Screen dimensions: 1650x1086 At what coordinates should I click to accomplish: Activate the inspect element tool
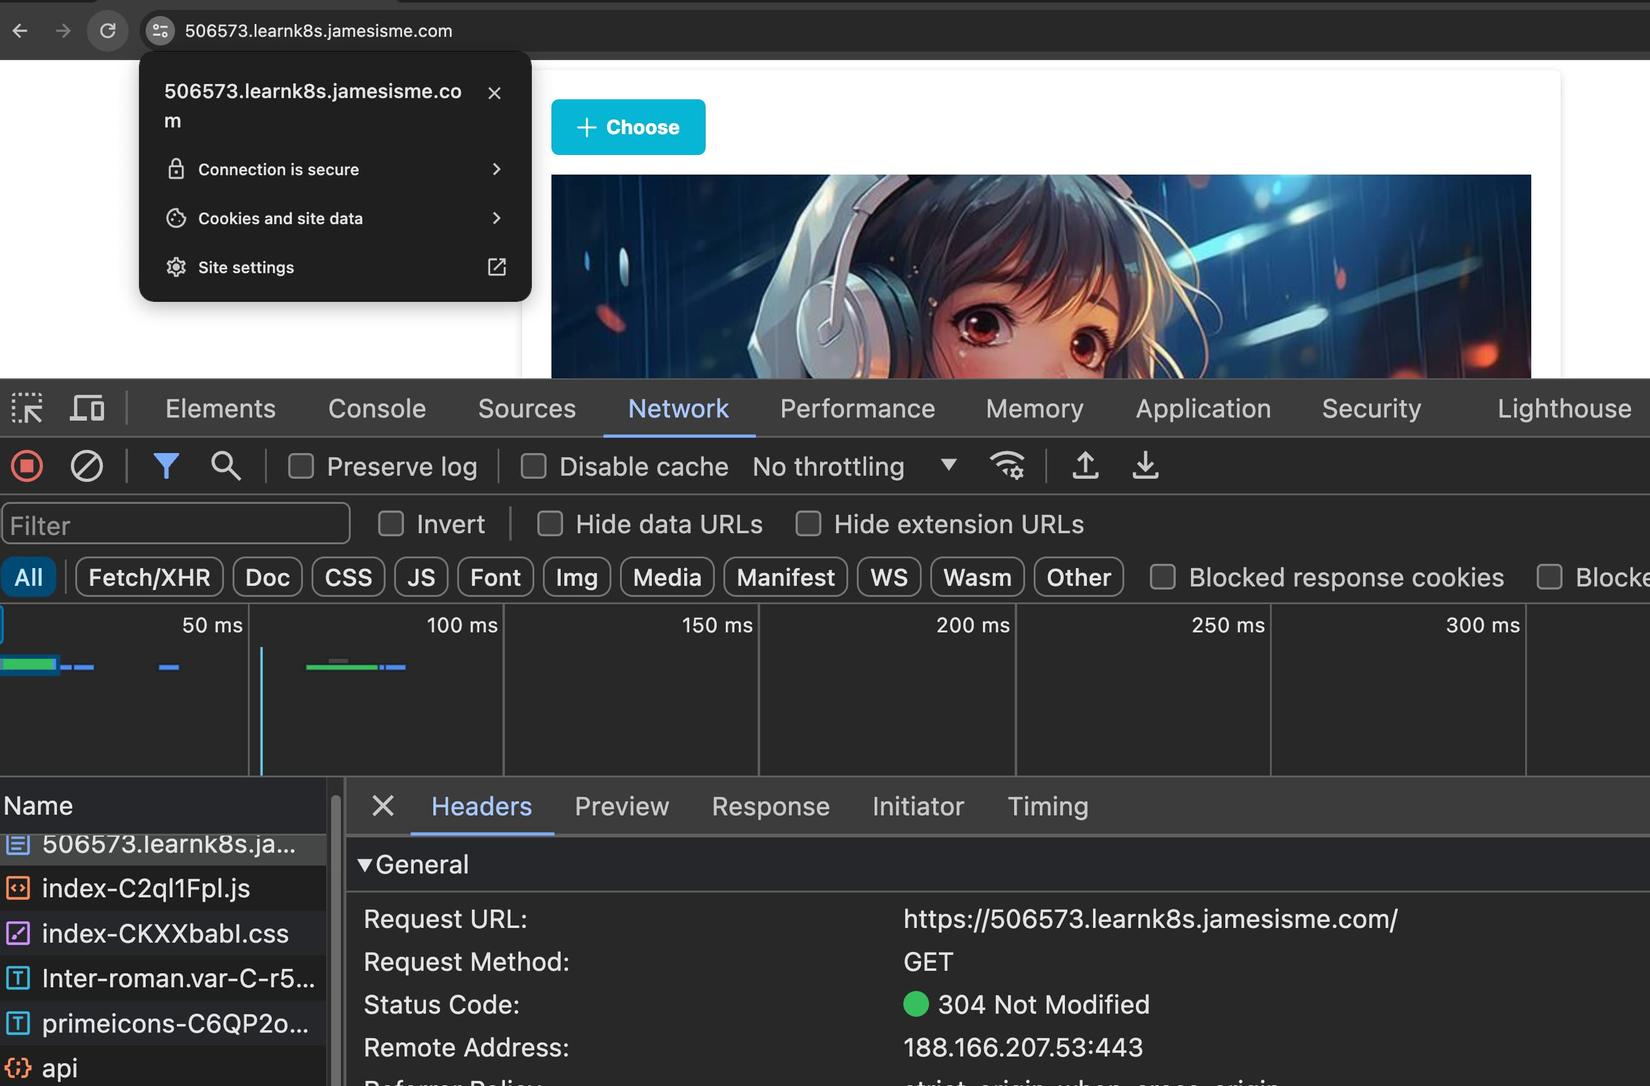(x=28, y=408)
